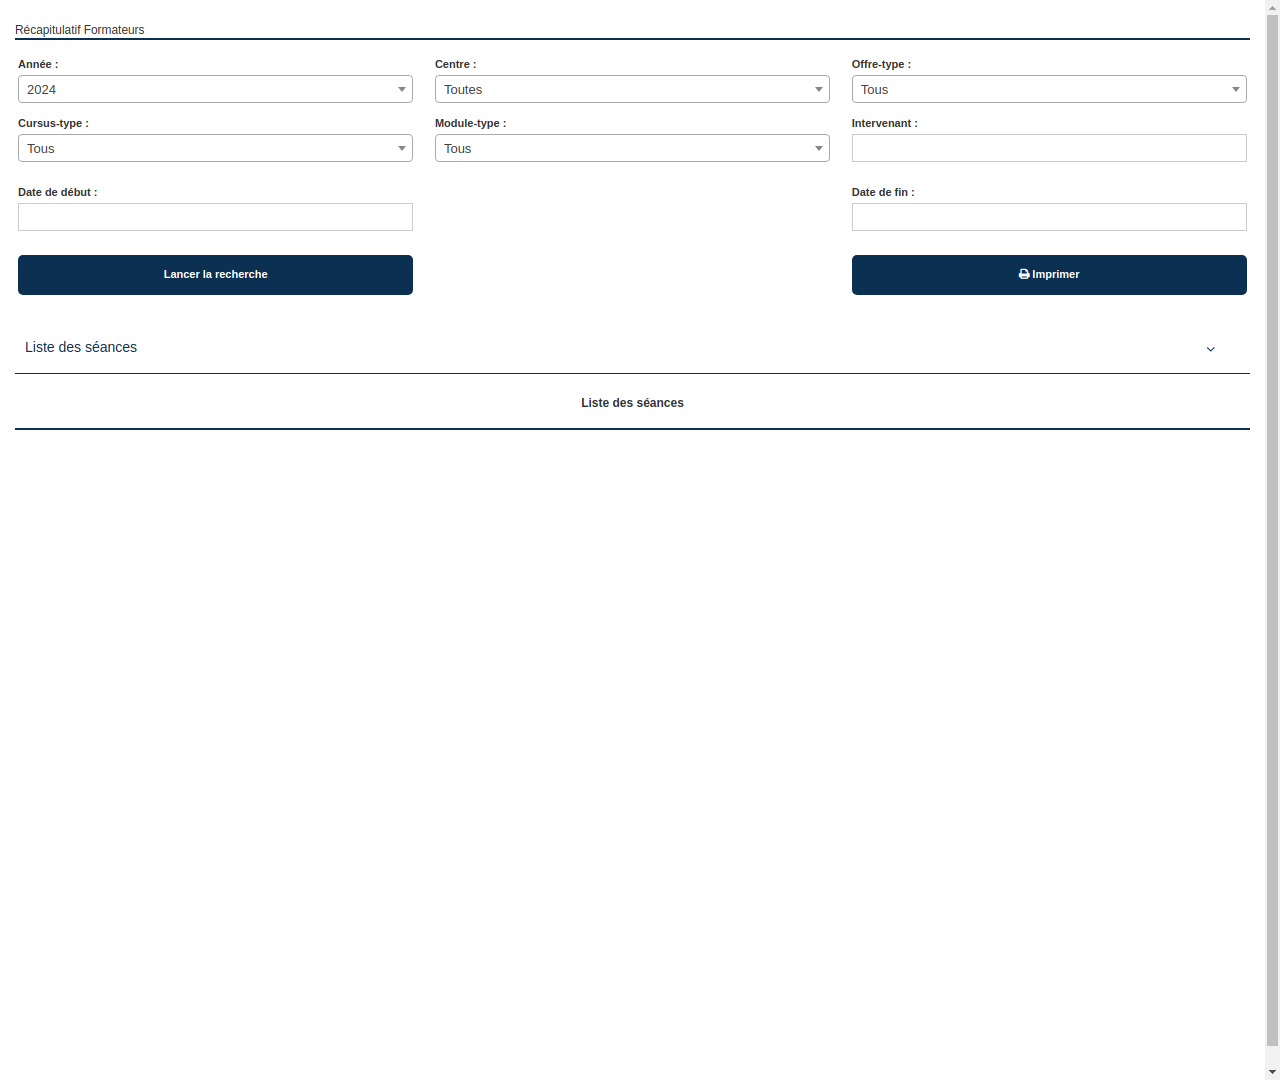Image resolution: width=1280 pixels, height=1080 pixels.
Task: Click the scrollbar up arrow
Action: [x=1271, y=6]
